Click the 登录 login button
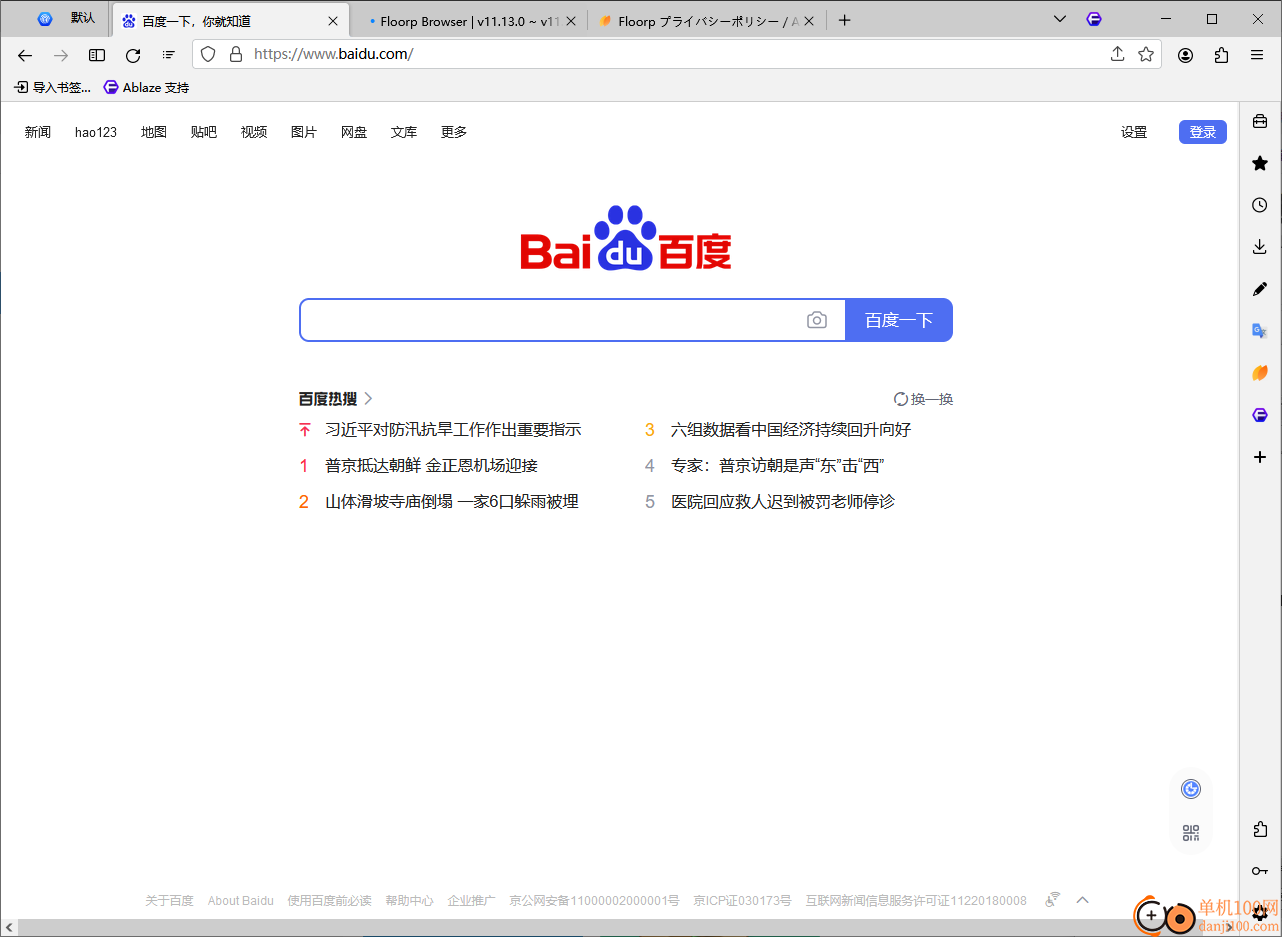 (1203, 132)
